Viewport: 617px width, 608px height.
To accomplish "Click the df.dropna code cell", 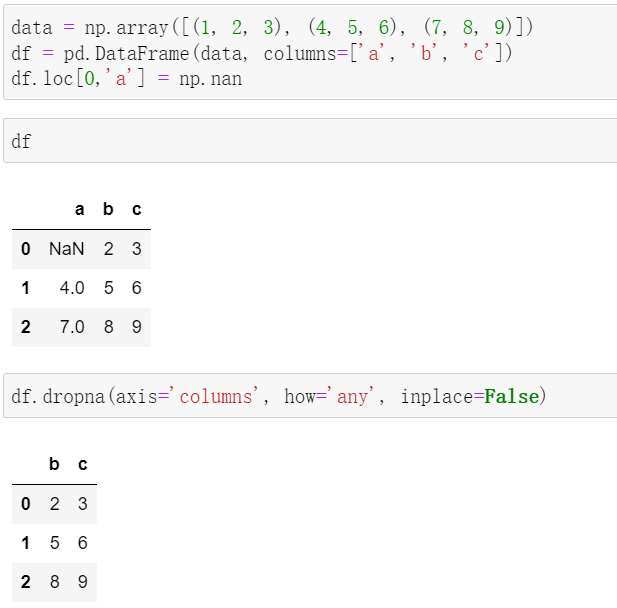I will tap(310, 396).
